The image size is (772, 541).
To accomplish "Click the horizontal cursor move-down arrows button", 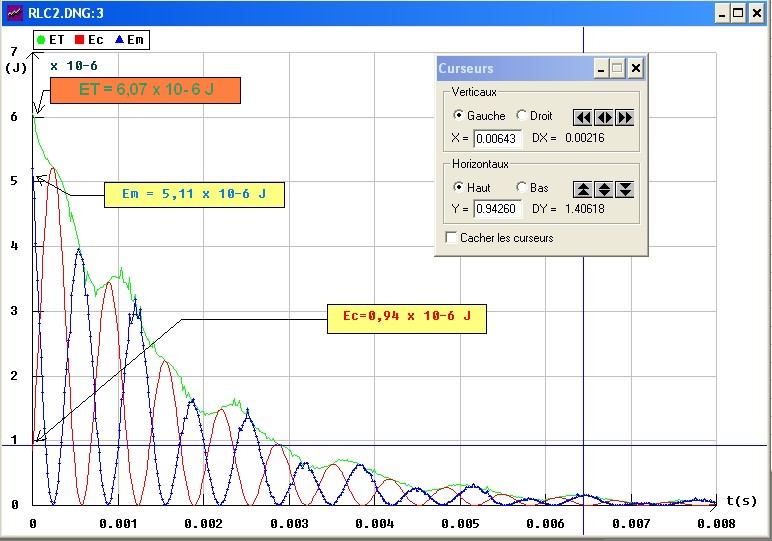I will 625,189.
